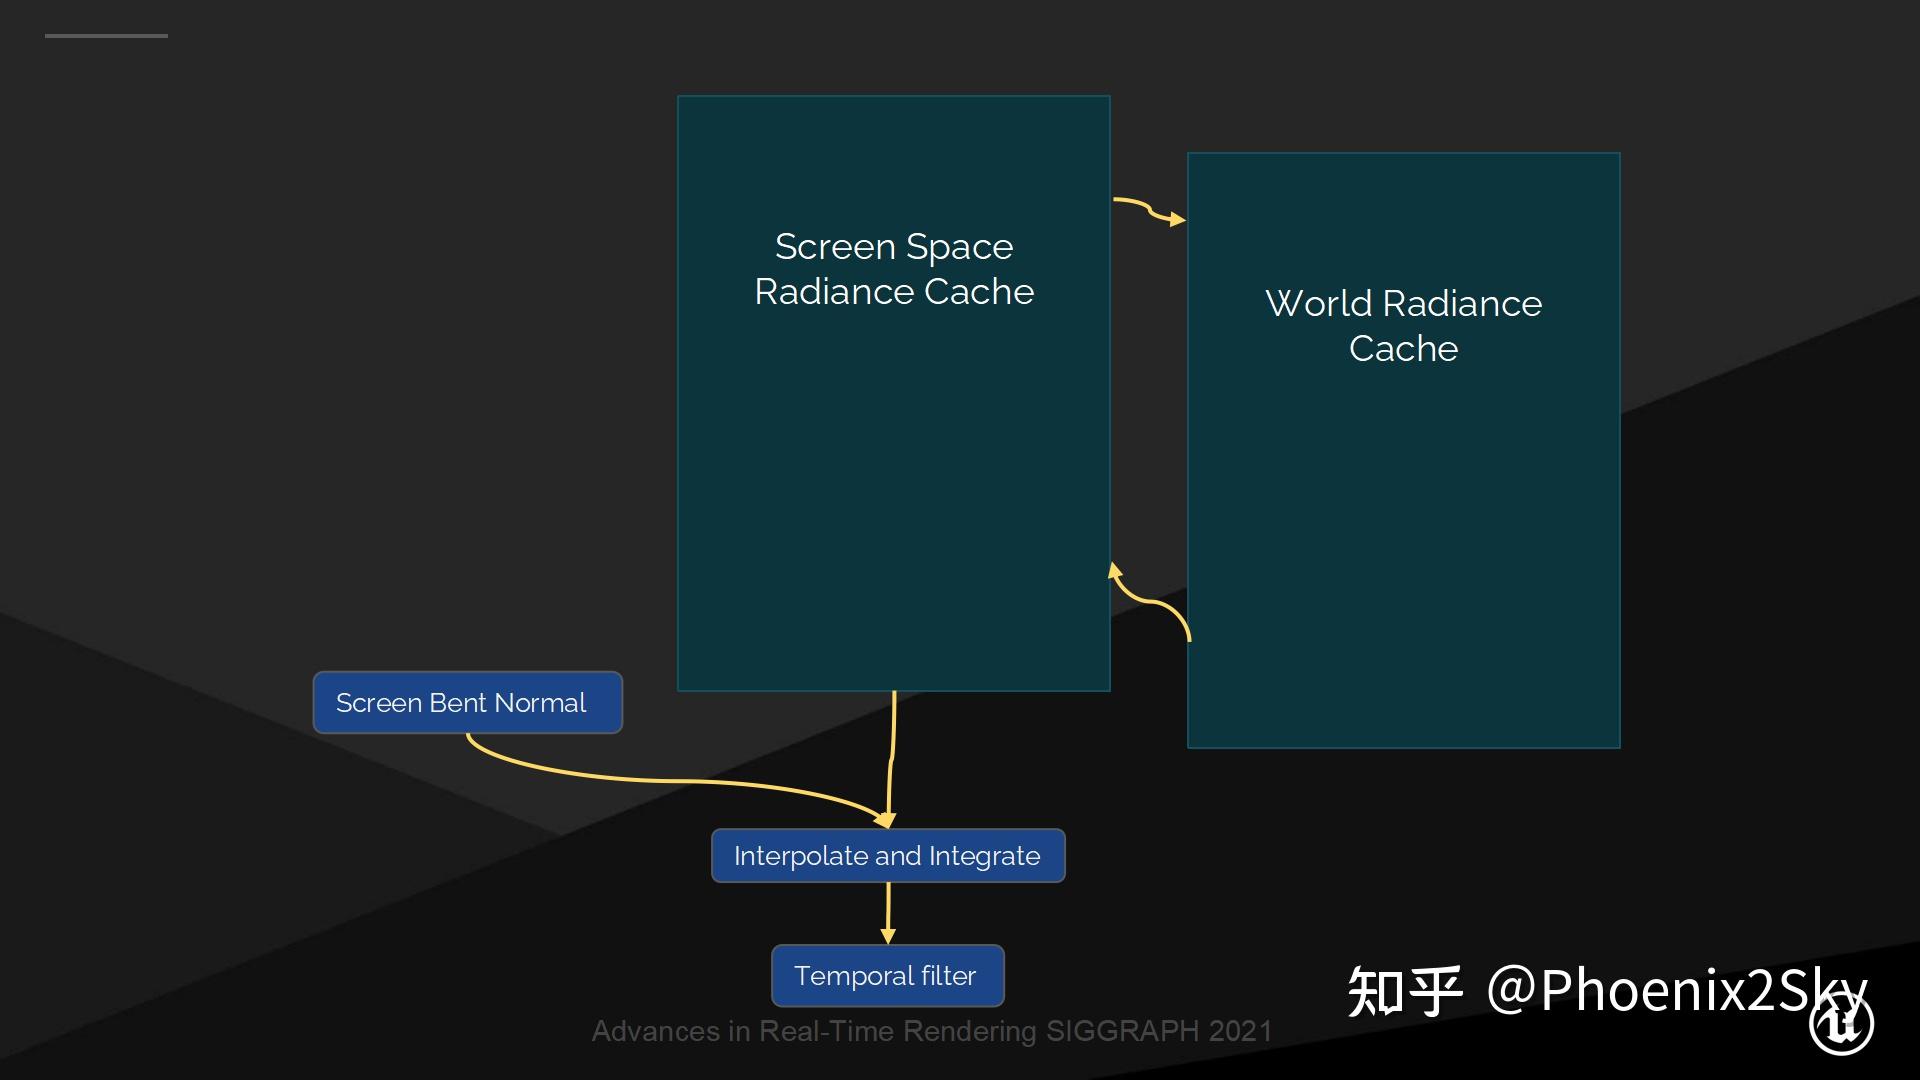Select the SIGGRAPH 2021 footer text
The height and width of the screenshot is (1080, 1920).
click(x=930, y=1031)
